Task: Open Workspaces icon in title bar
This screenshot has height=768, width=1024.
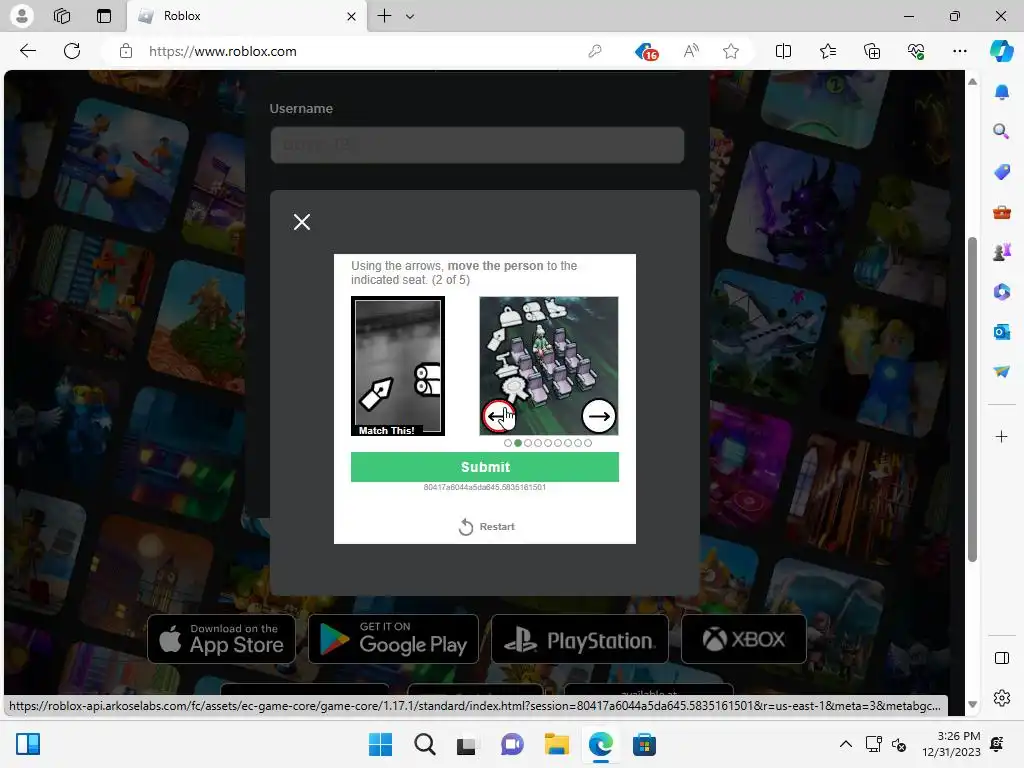Action: tap(62, 16)
